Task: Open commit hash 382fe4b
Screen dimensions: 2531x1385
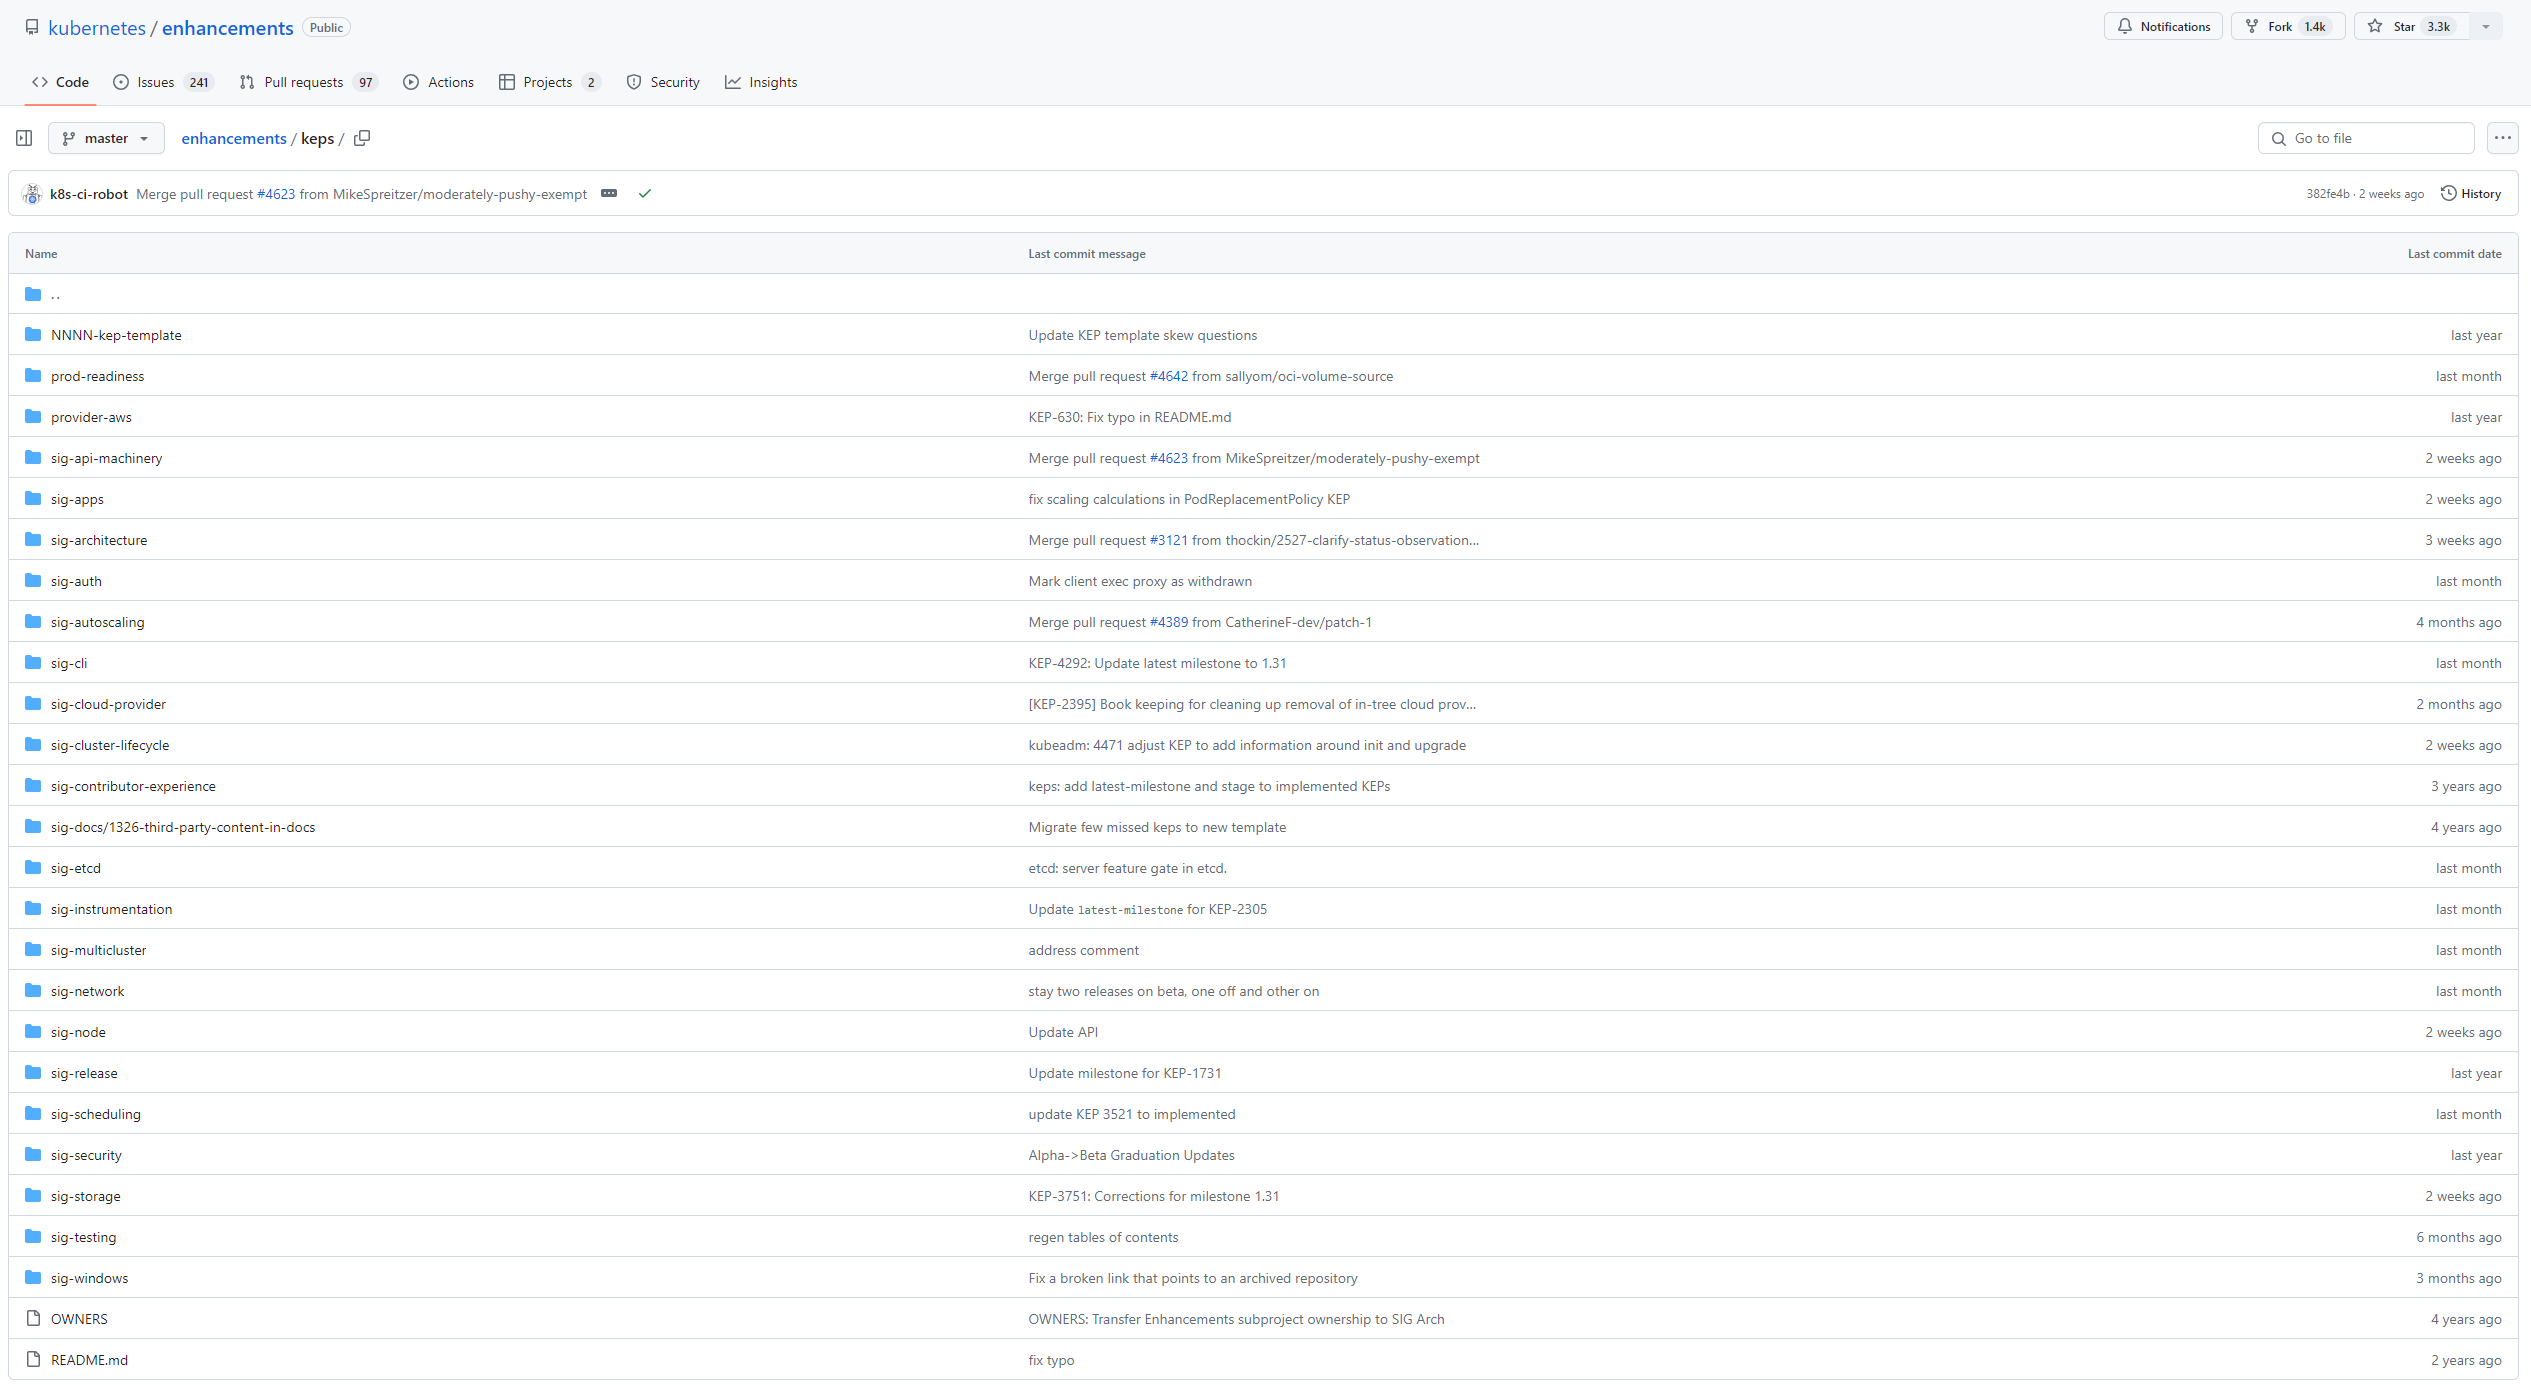Action: point(2328,194)
